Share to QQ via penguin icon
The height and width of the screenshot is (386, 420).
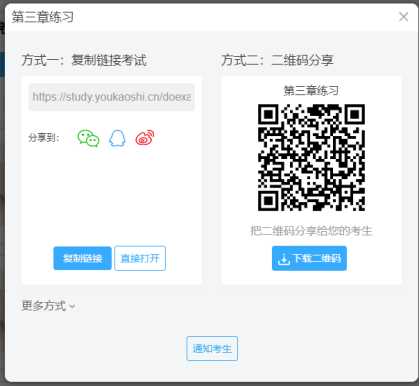click(x=117, y=138)
